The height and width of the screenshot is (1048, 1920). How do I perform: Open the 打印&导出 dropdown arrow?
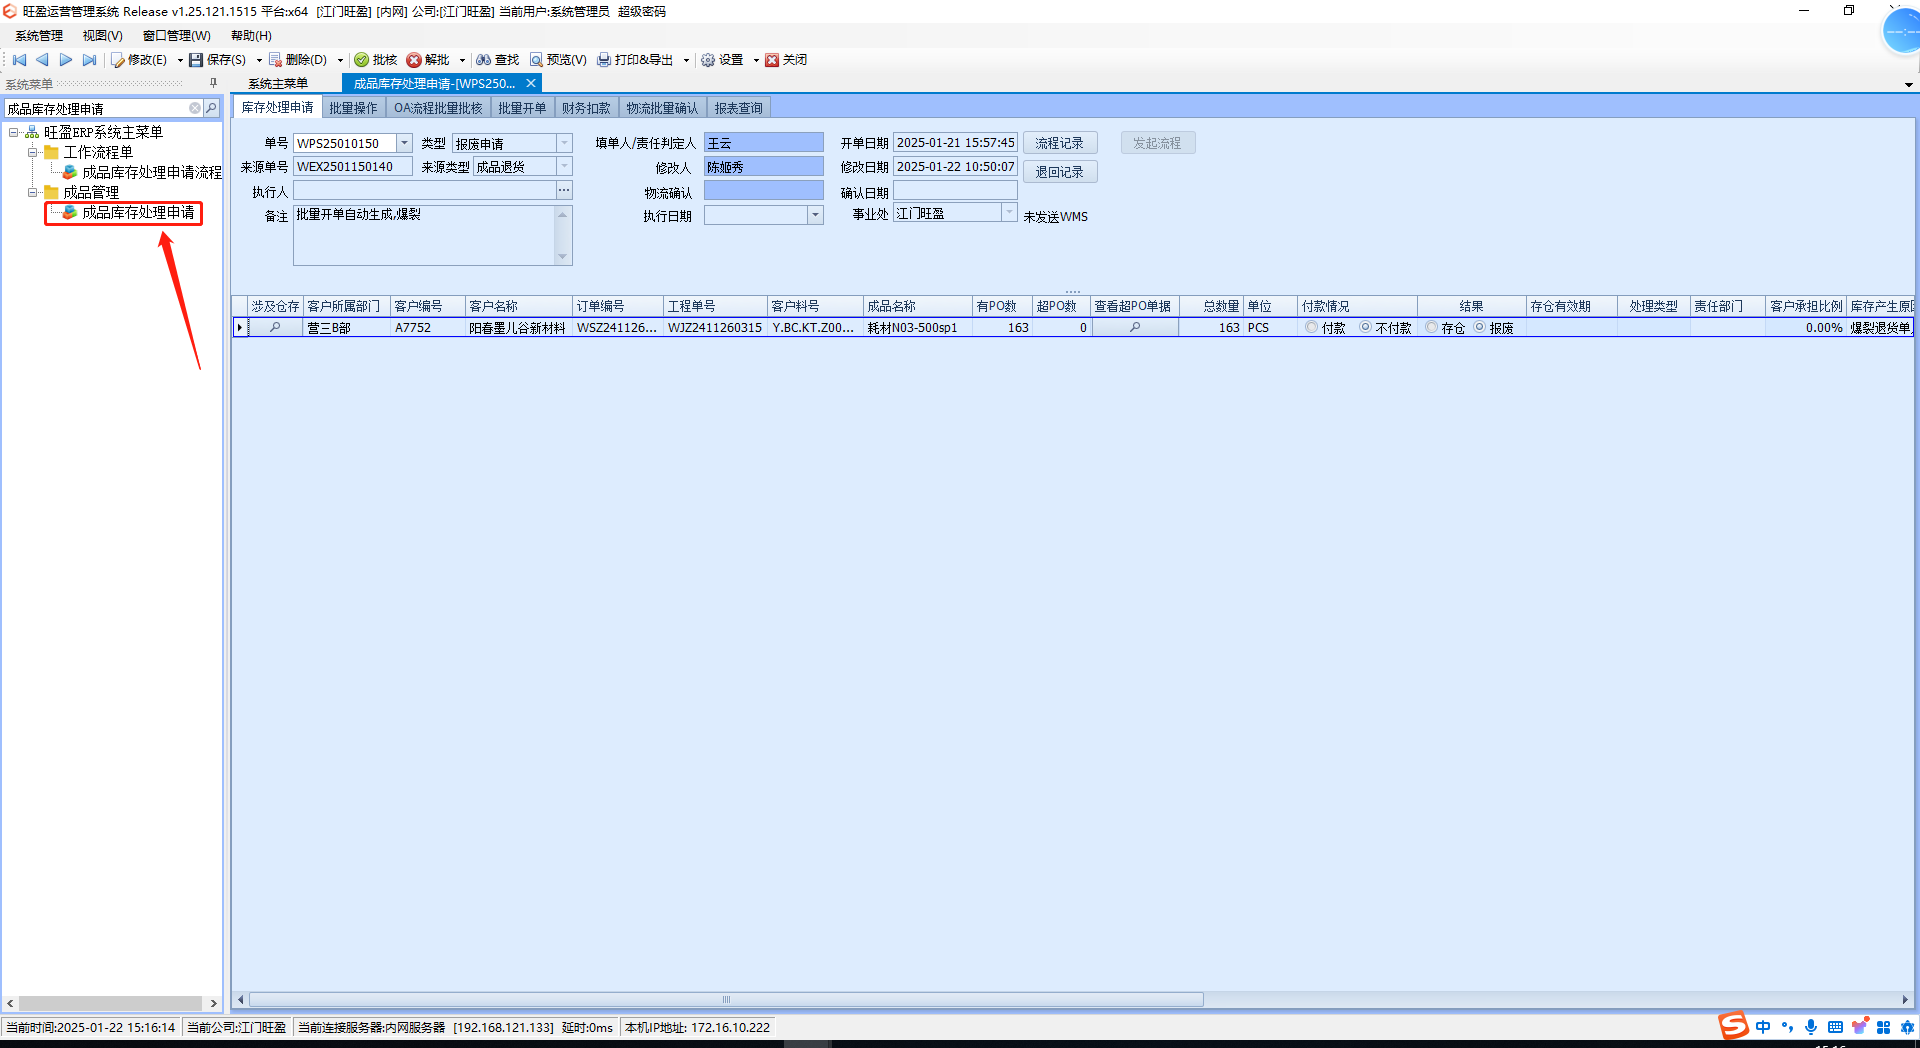tap(686, 60)
